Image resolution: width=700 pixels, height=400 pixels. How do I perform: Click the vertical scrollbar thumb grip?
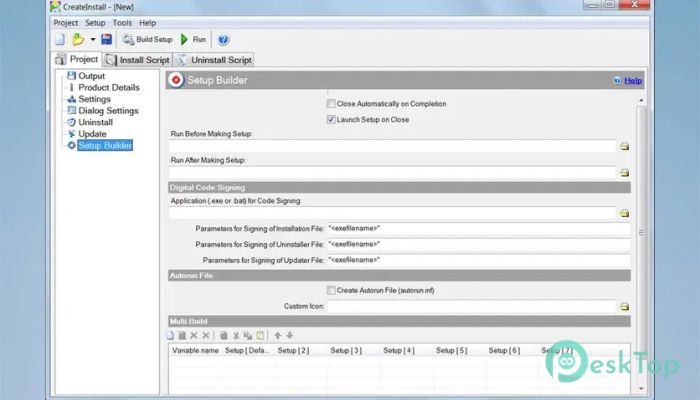(x=641, y=232)
